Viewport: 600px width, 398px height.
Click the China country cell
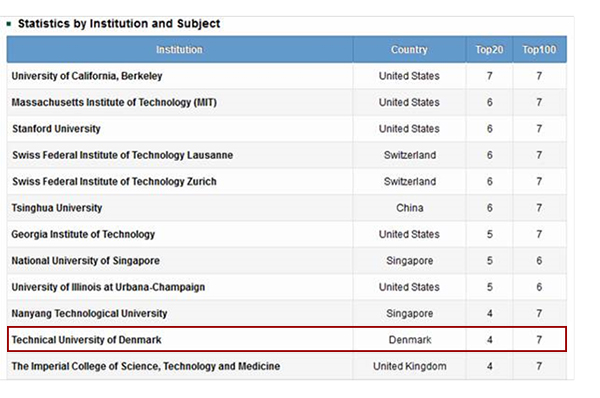[410, 208]
